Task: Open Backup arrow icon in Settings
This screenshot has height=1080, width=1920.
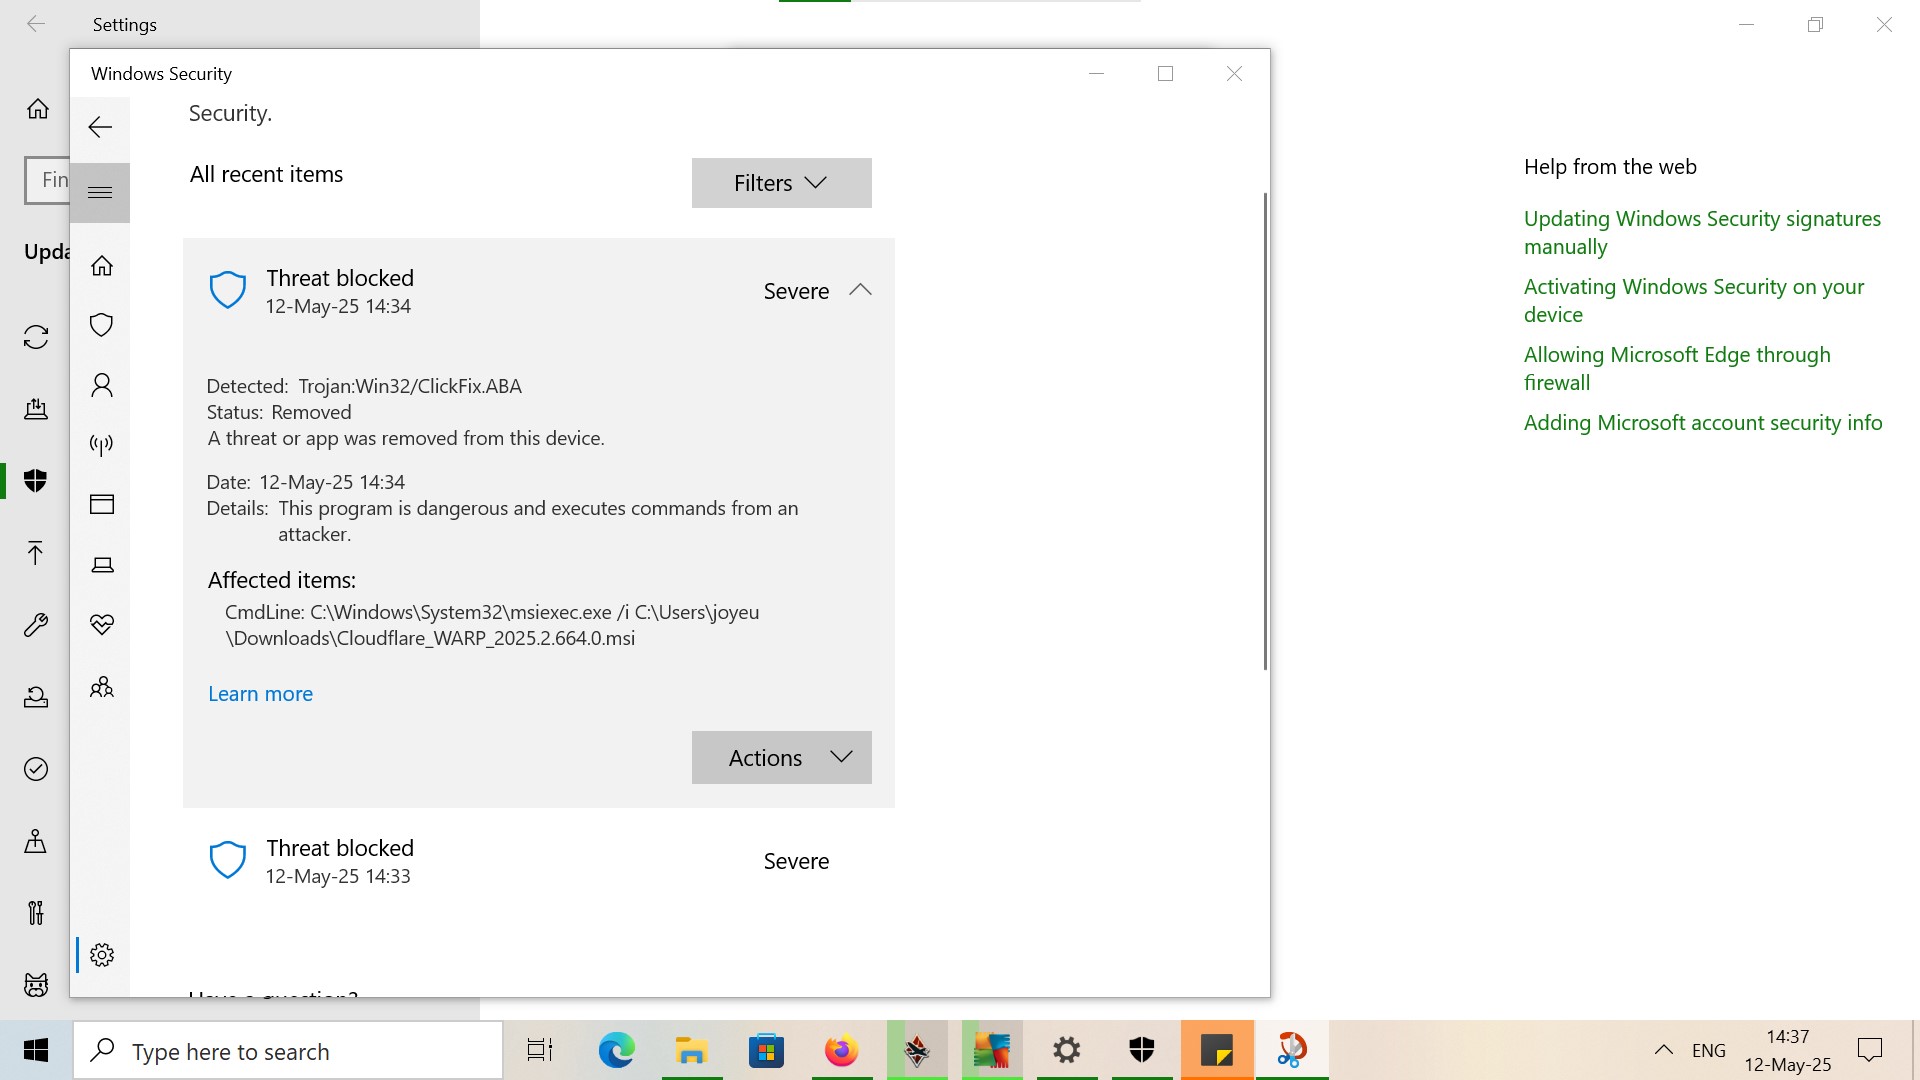Action: pos(36,553)
